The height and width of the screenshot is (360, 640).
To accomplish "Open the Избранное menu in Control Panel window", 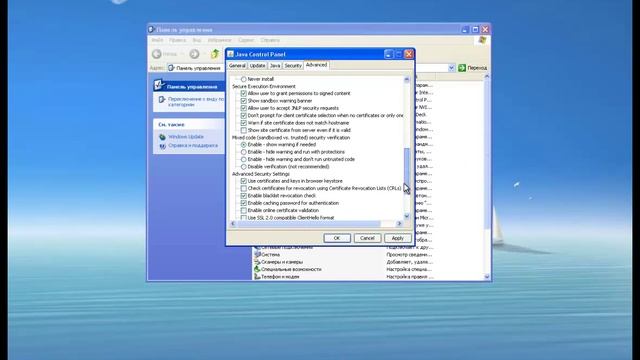I will (219, 40).
